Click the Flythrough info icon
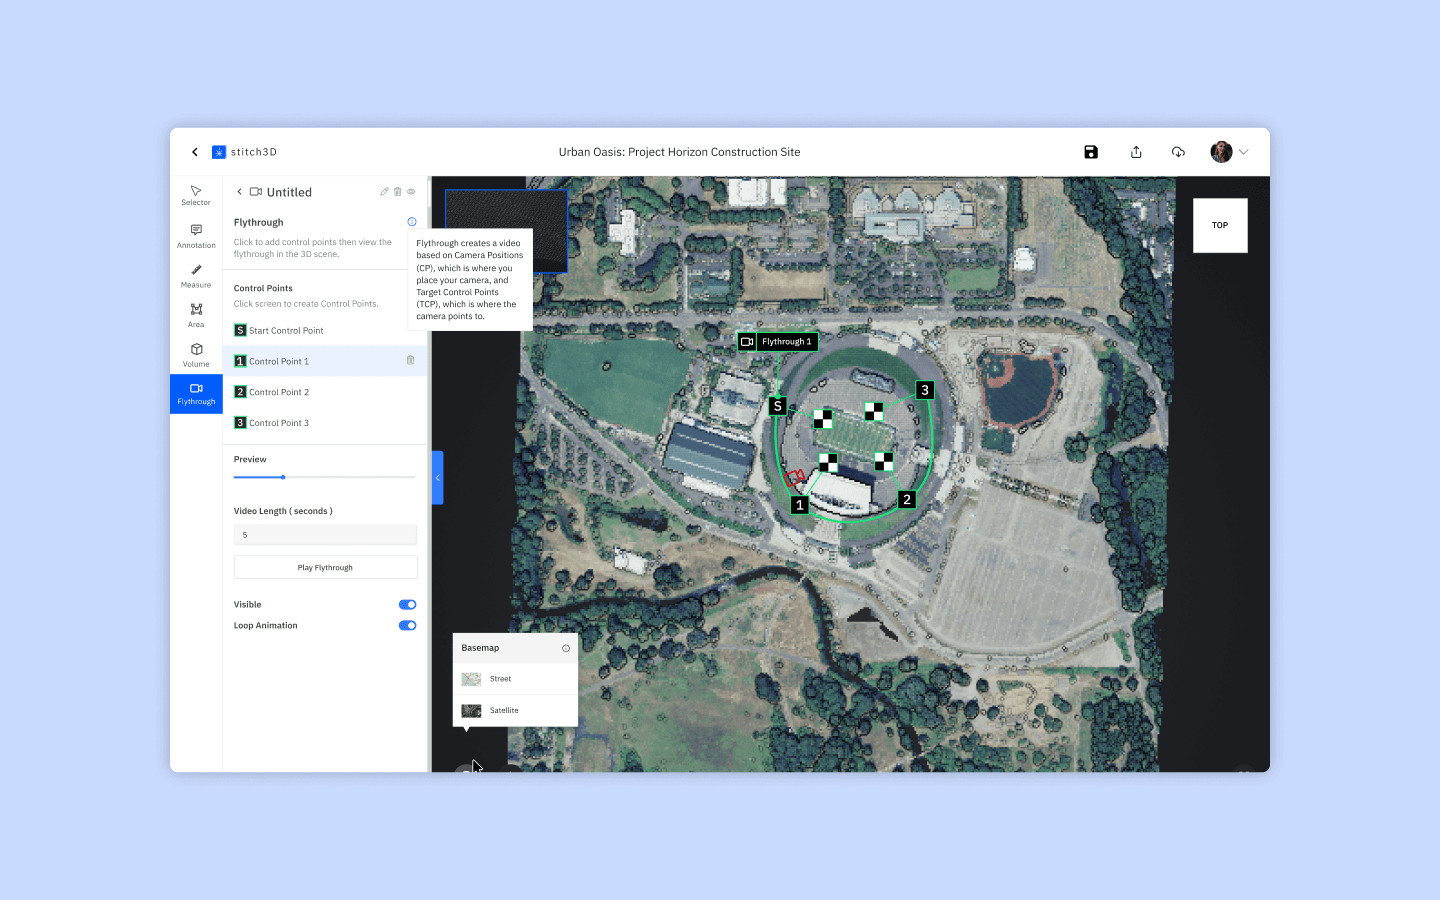Screen dimensions: 1440x900 click(x=412, y=222)
